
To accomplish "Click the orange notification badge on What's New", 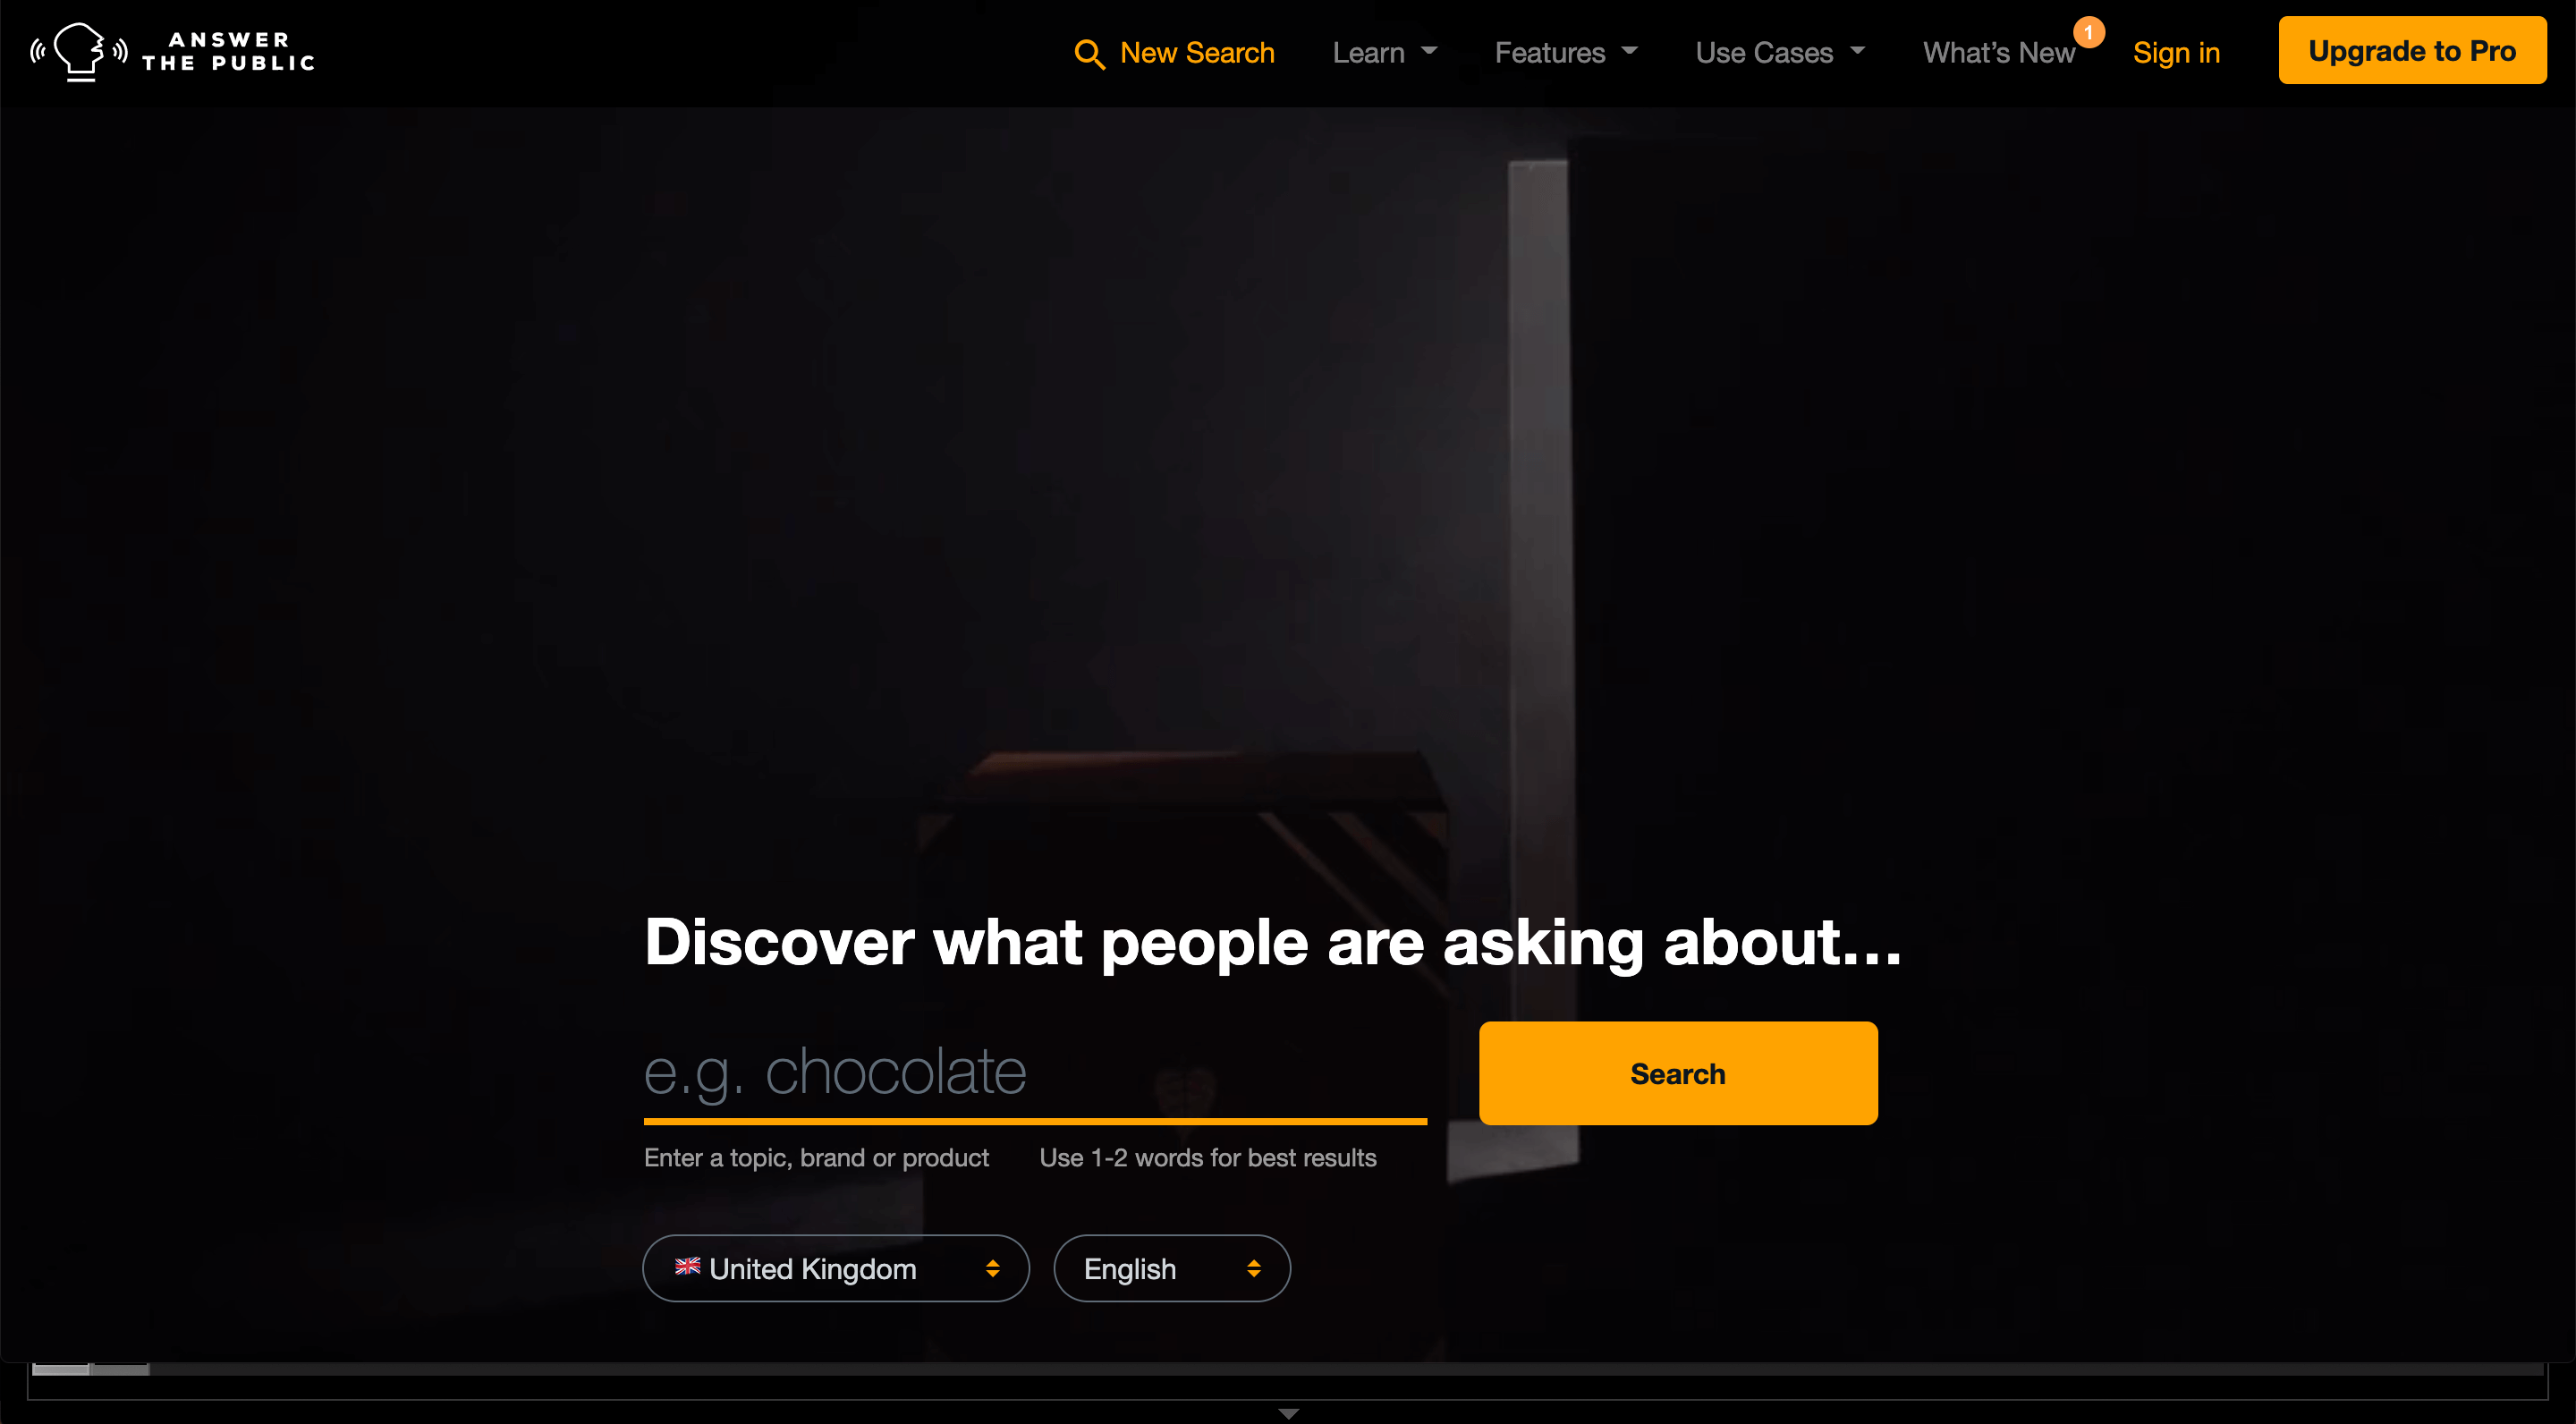I will click(2088, 32).
